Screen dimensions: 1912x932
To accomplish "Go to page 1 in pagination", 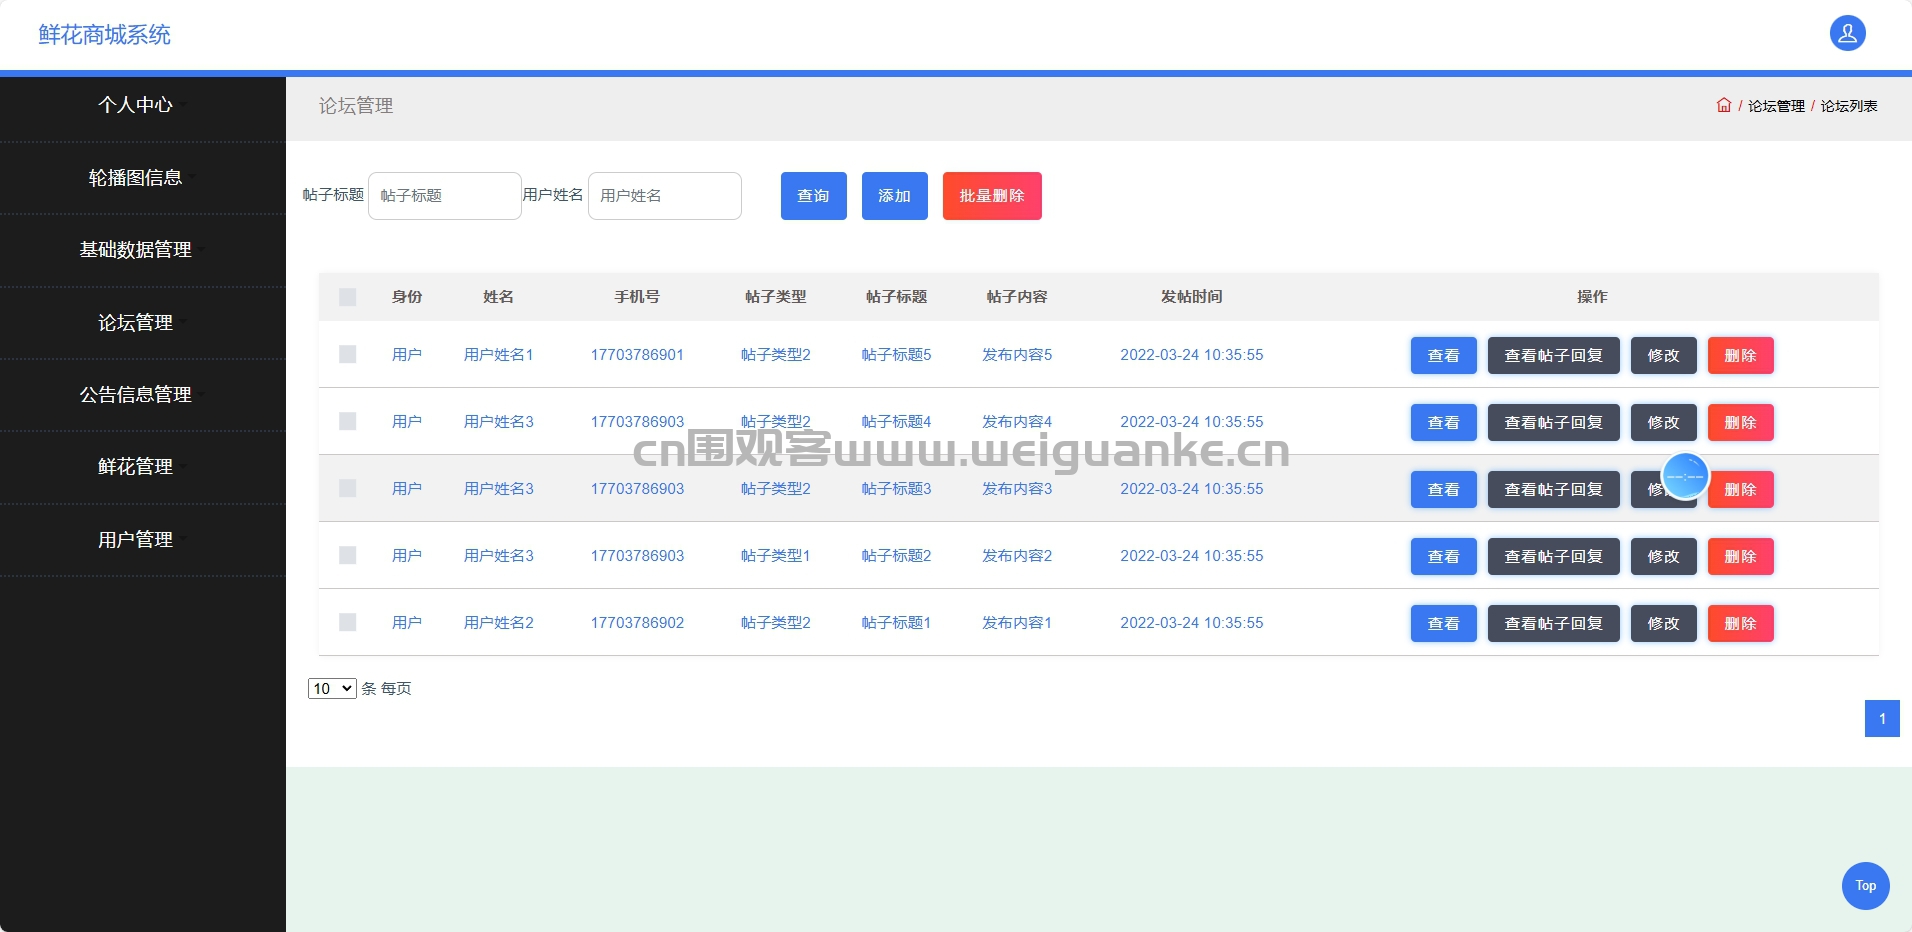I will pyautogui.click(x=1882, y=718).
